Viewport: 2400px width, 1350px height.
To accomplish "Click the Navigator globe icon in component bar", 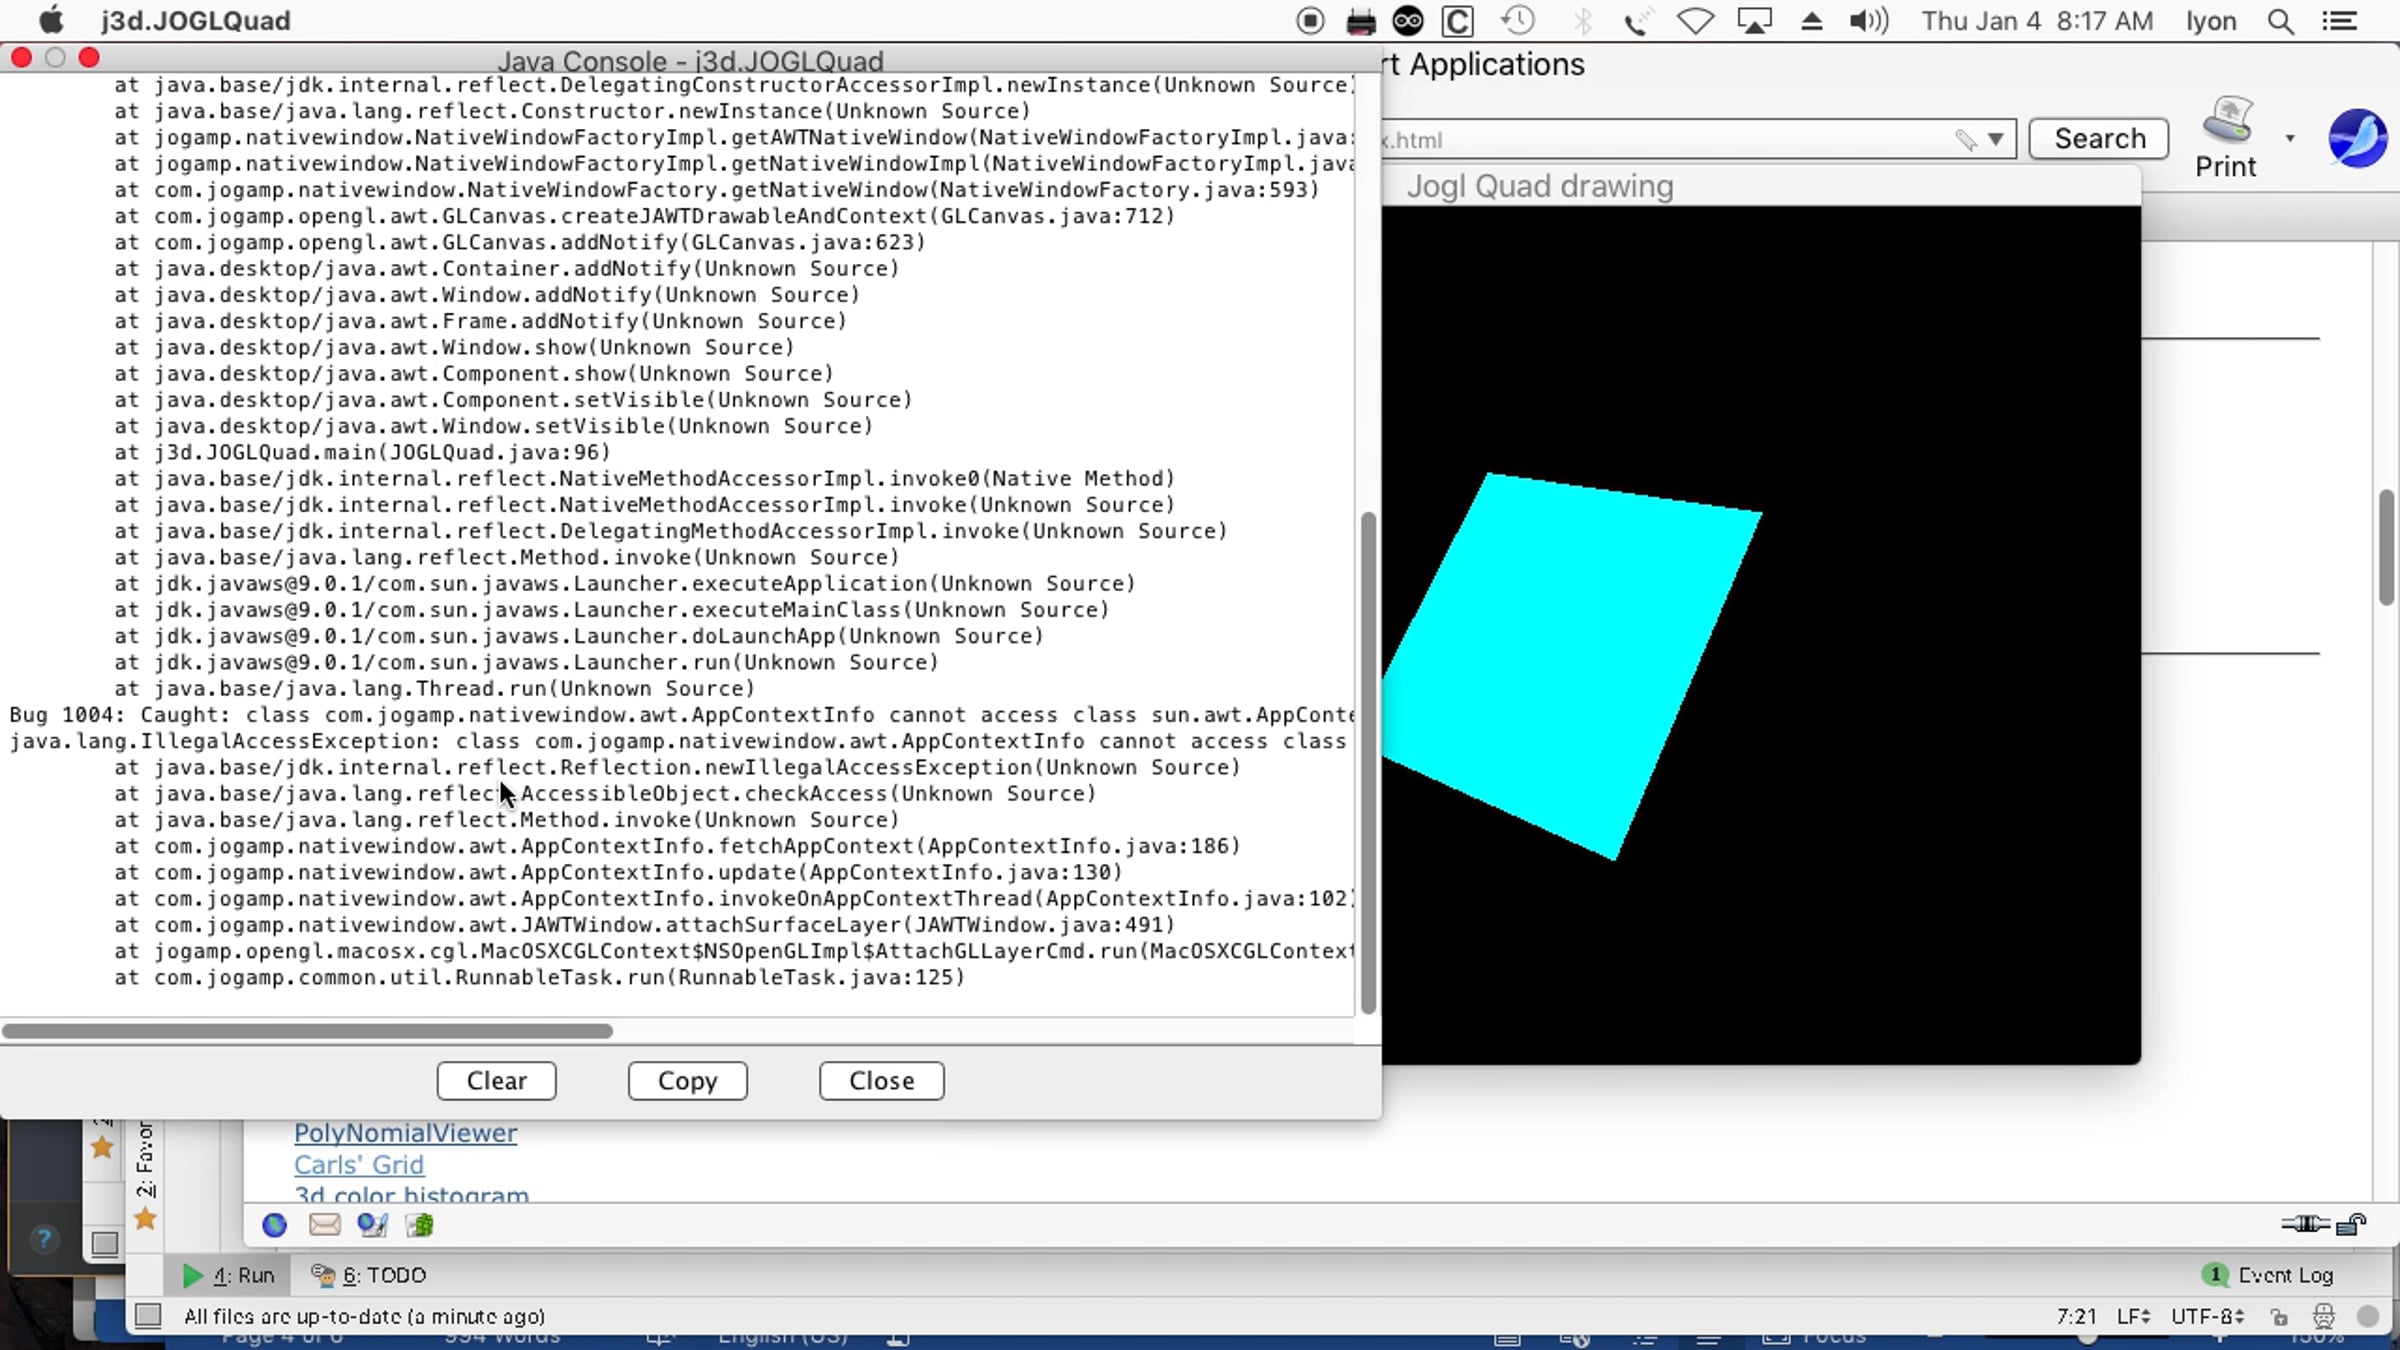I will pos(274,1225).
